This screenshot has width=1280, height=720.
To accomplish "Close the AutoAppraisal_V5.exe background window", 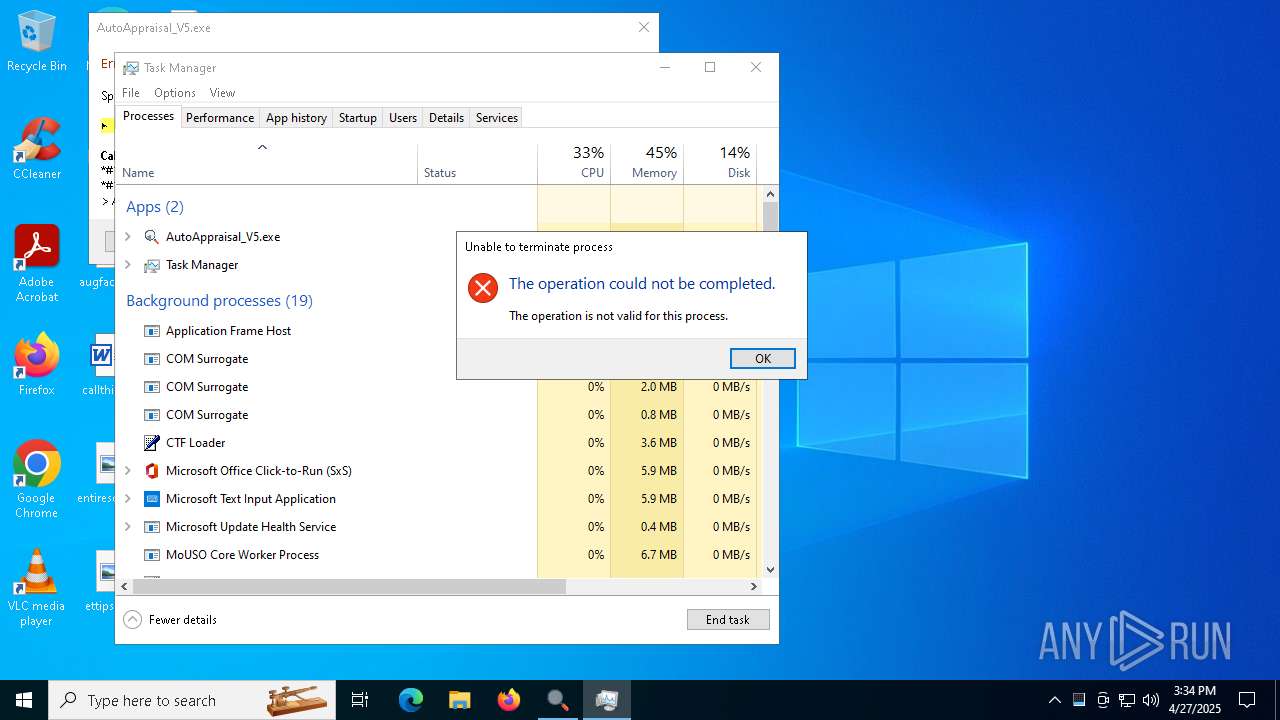I will (644, 27).
